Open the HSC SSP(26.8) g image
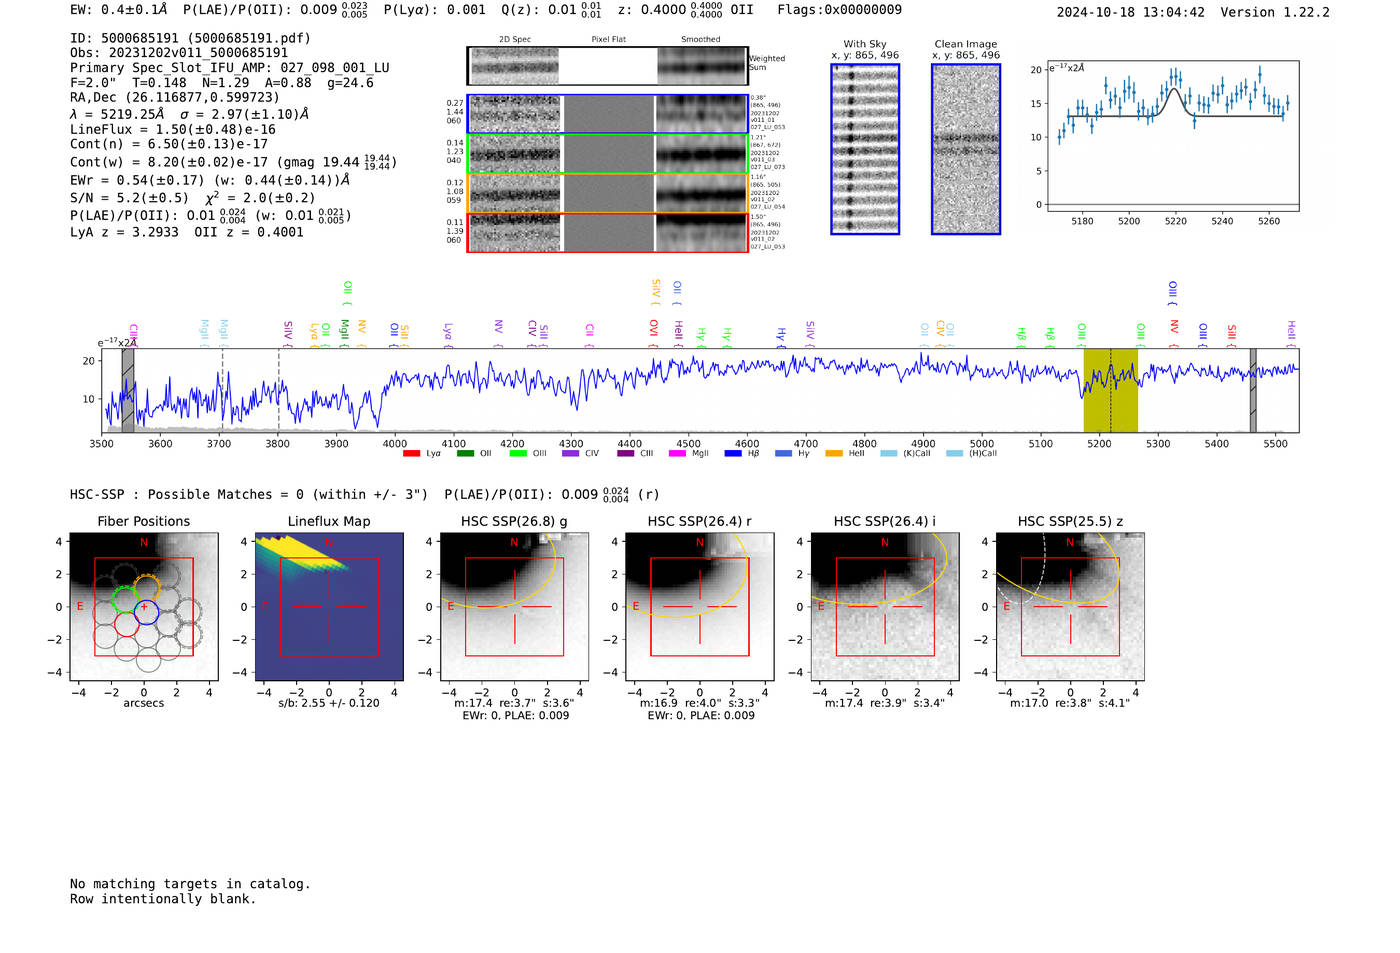Image resolution: width=1400 pixels, height=953 pixels. [514, 607]
